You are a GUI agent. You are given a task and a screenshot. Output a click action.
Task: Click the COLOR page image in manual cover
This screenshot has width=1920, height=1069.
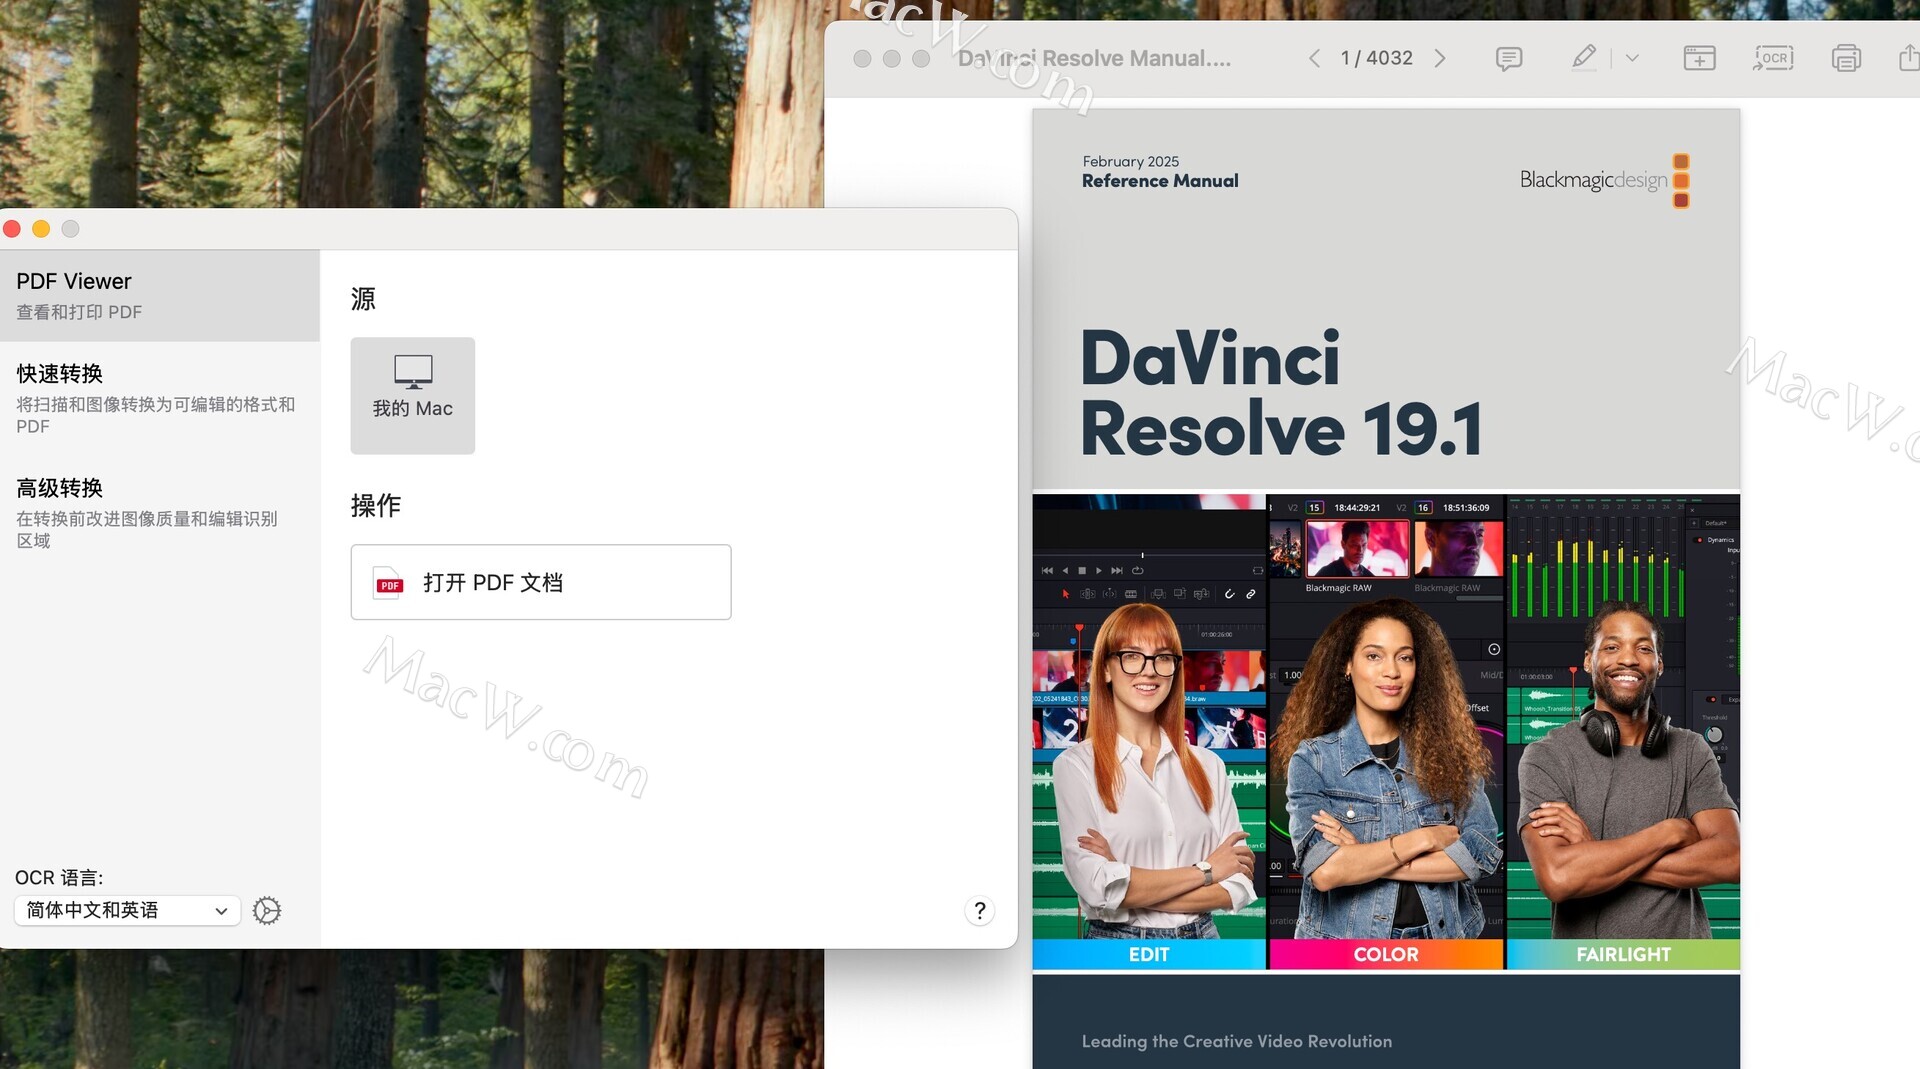tap(1386, 731)
